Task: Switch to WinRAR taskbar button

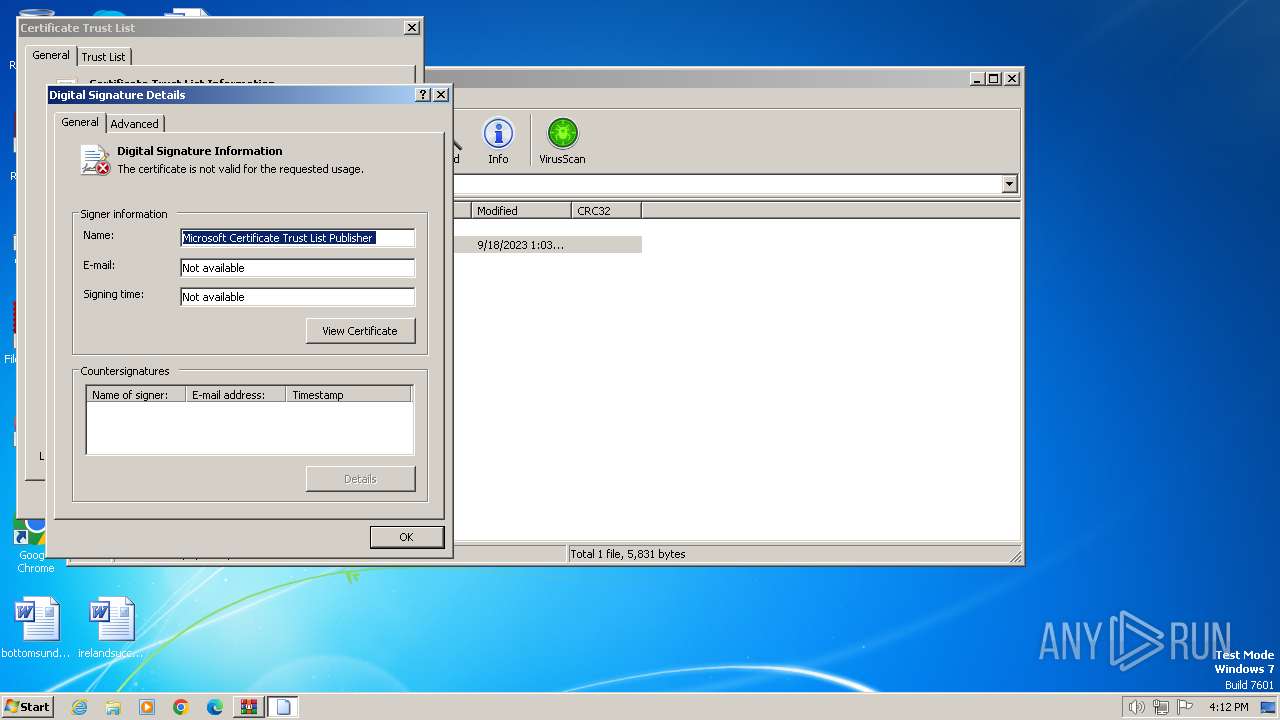Action: tap(249, 707)
